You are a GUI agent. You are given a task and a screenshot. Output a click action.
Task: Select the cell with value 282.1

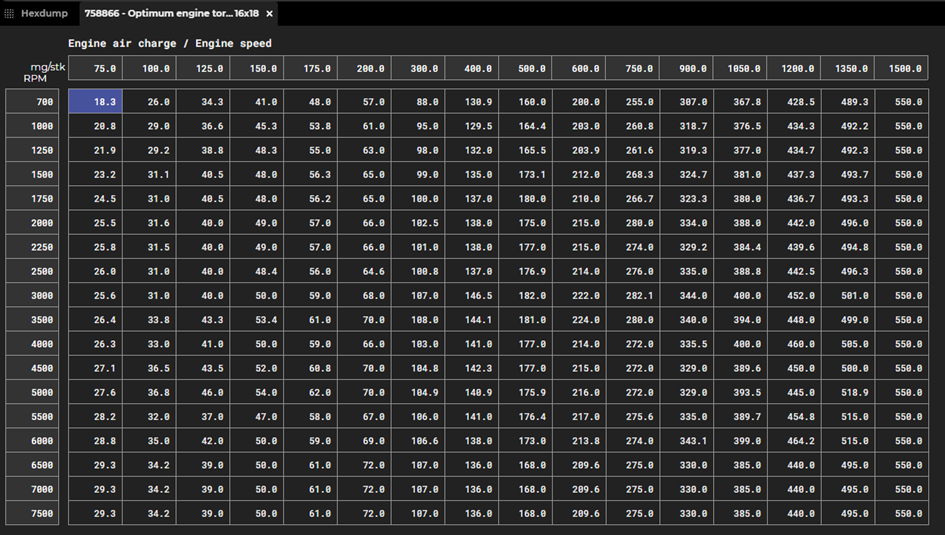pyautogui.click(x=632, y=296)
